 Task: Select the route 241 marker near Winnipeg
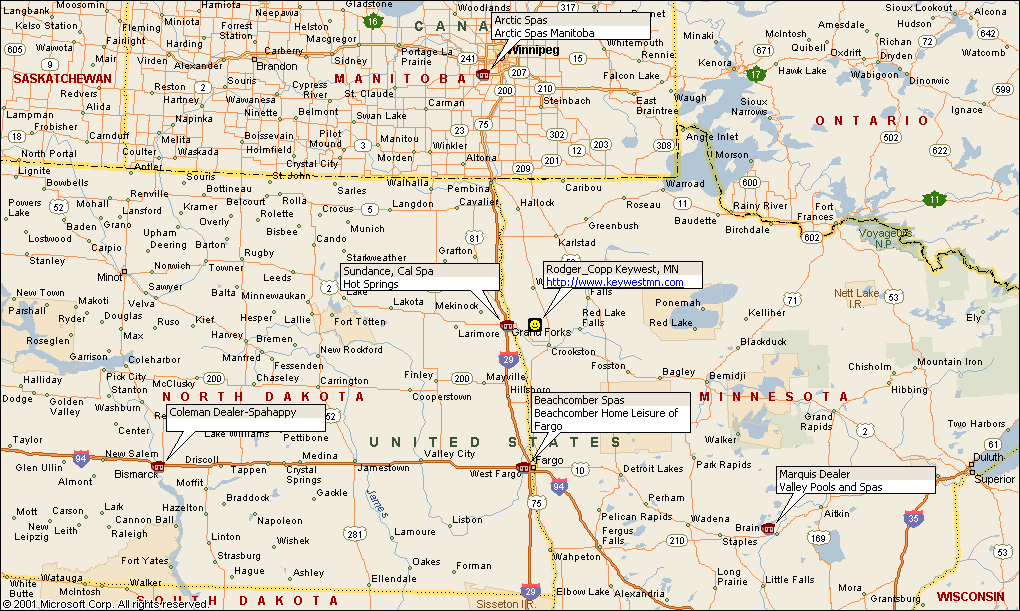(x=468, y=59)
